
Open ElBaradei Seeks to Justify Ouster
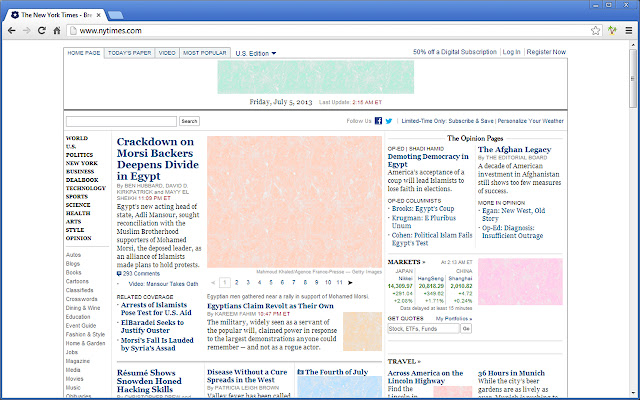pos(152,327)
